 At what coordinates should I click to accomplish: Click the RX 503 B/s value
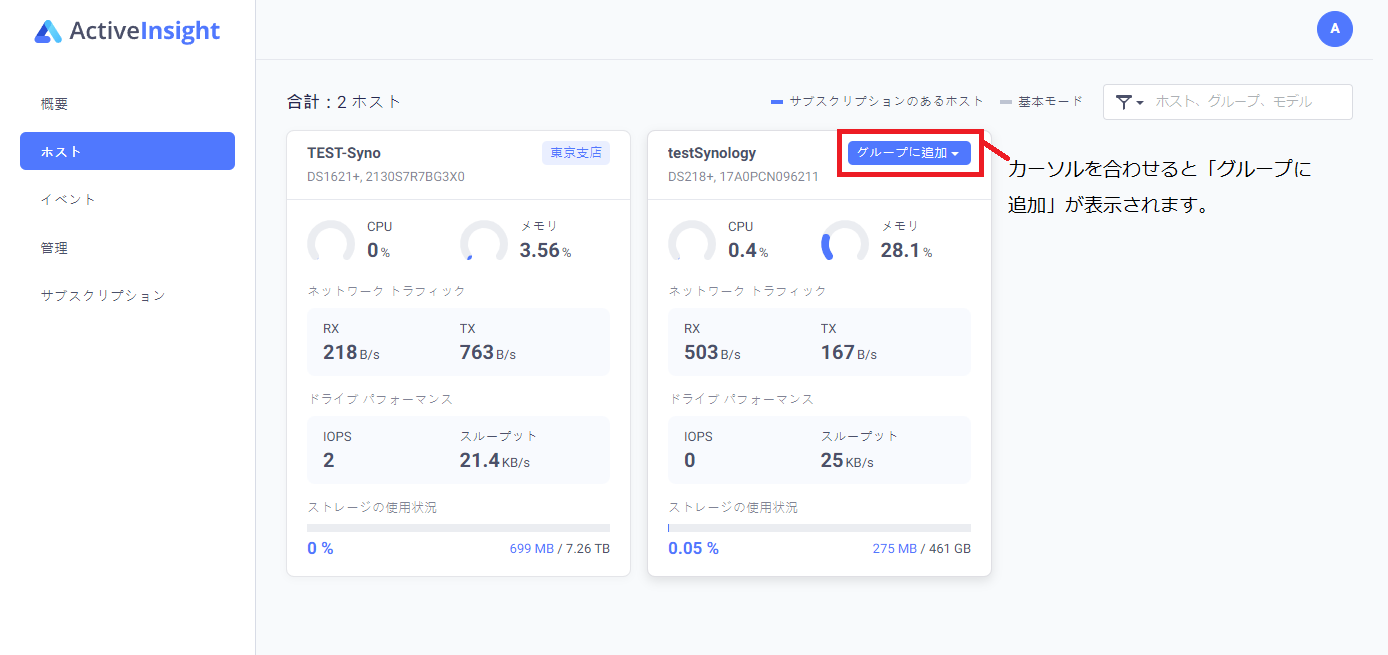click(712, 353)
